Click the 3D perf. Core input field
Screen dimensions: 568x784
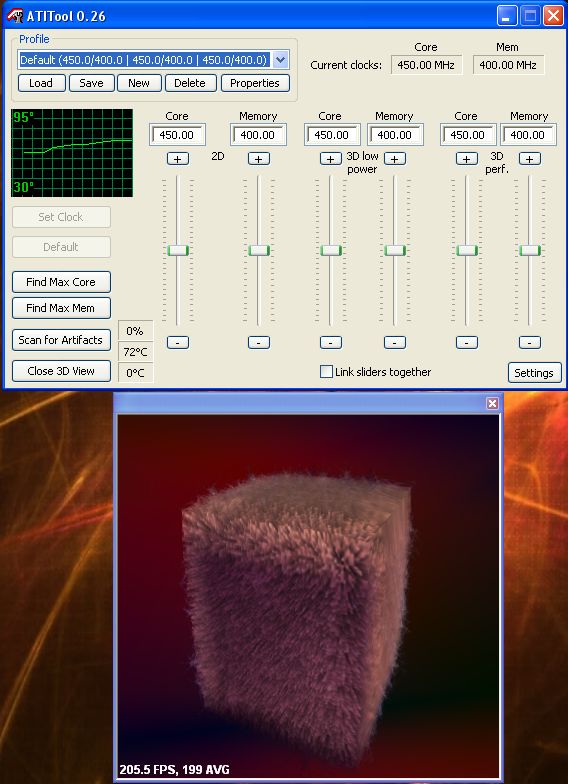pyautogui.click(x=468, y=135)
